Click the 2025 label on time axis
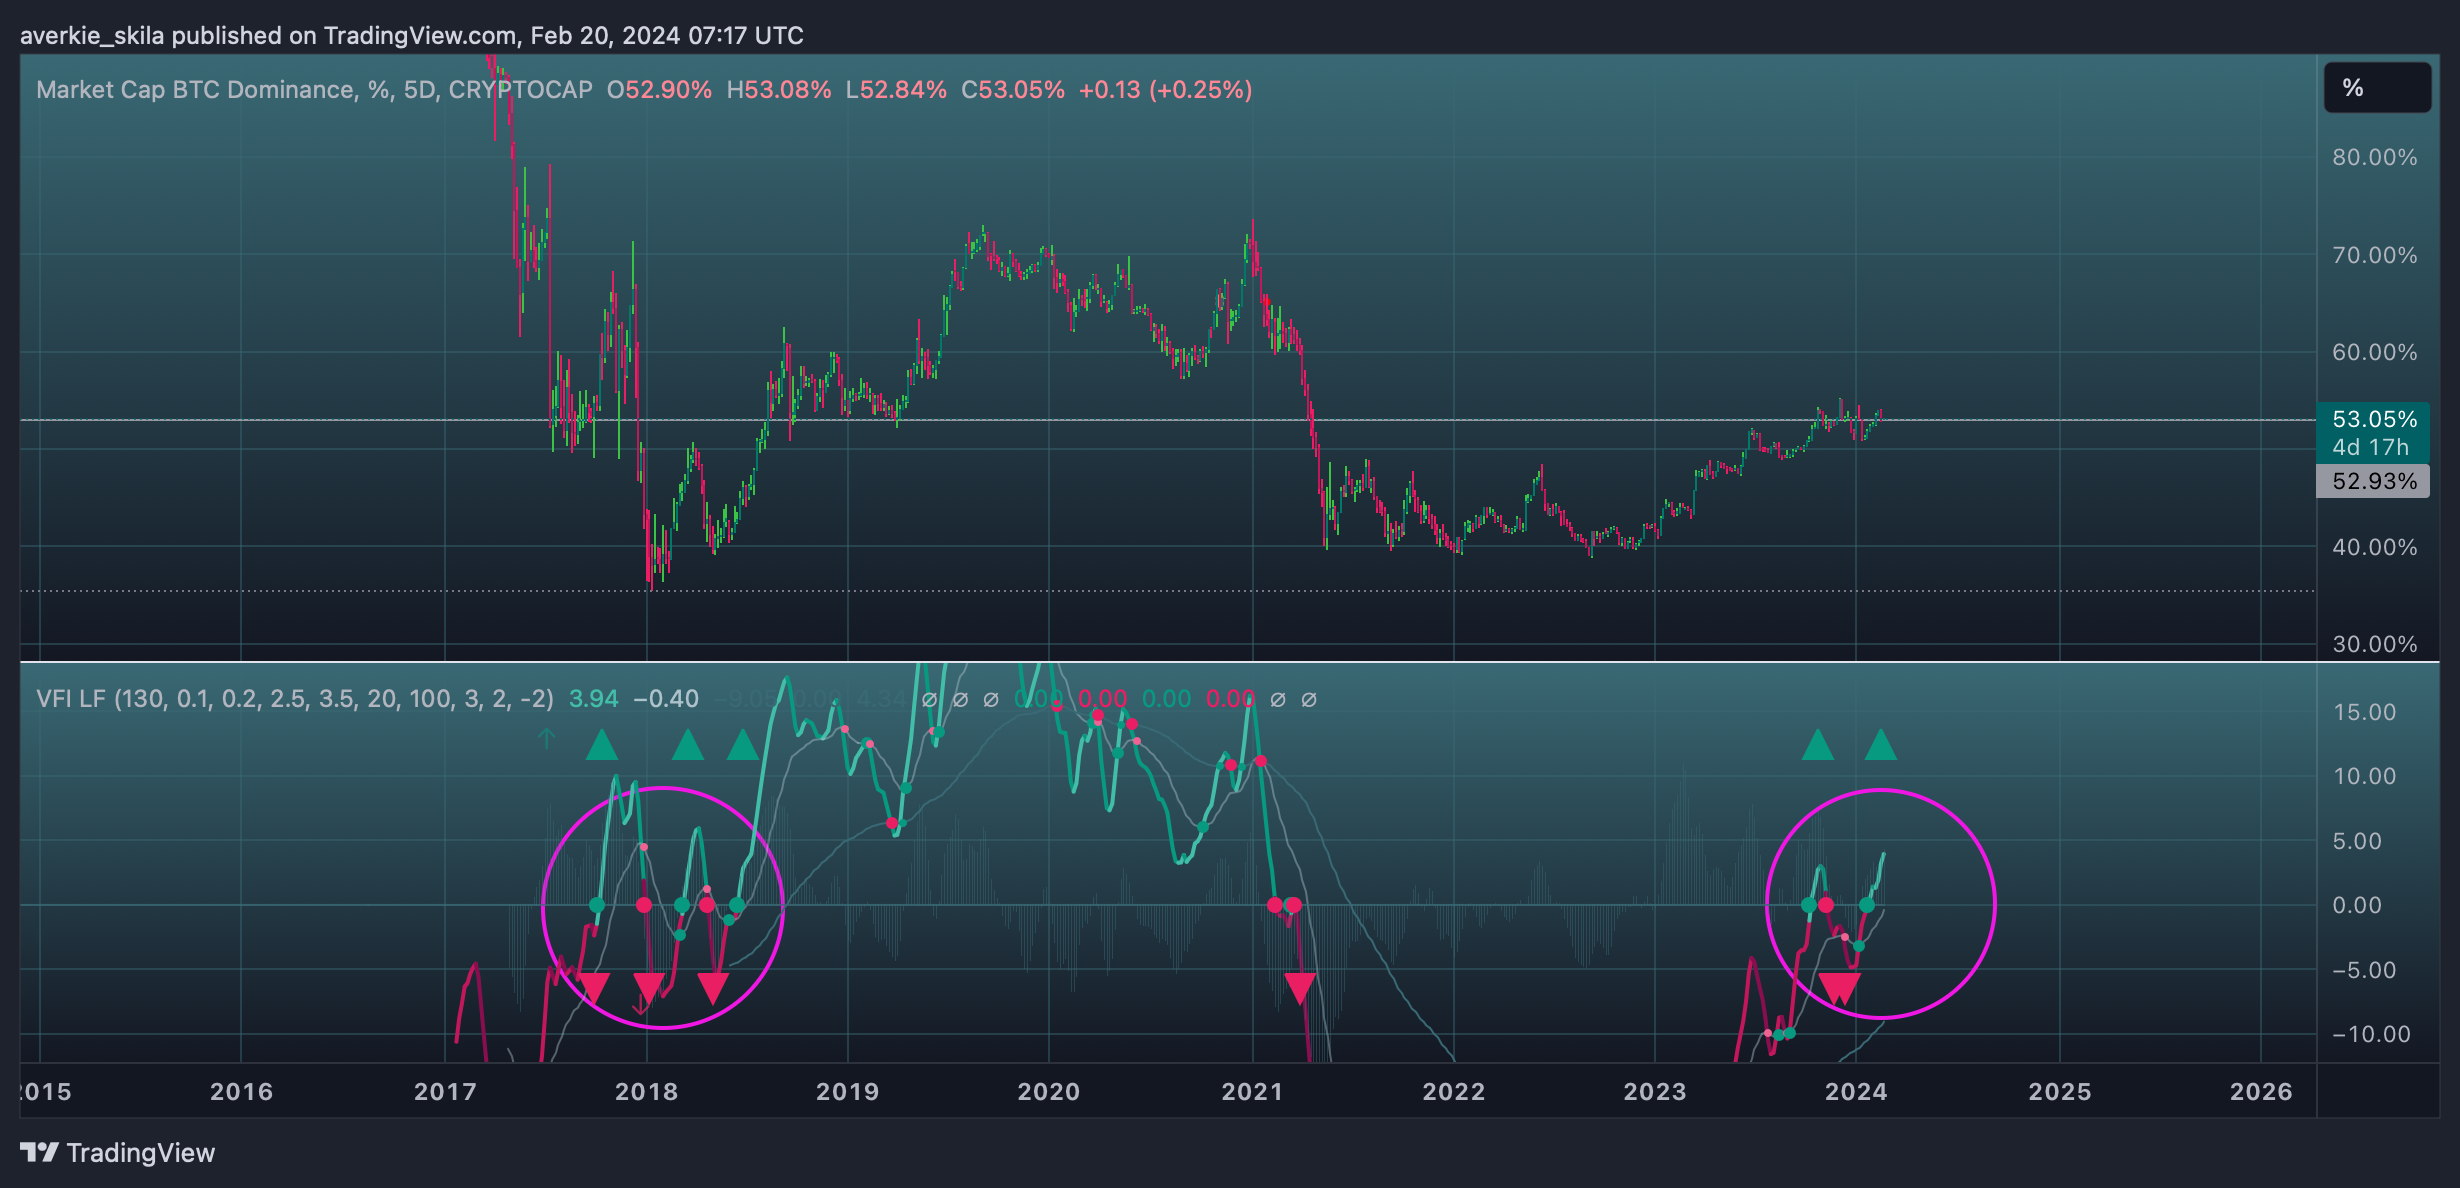The image size is (2460, 1188). [2060, 1091]
